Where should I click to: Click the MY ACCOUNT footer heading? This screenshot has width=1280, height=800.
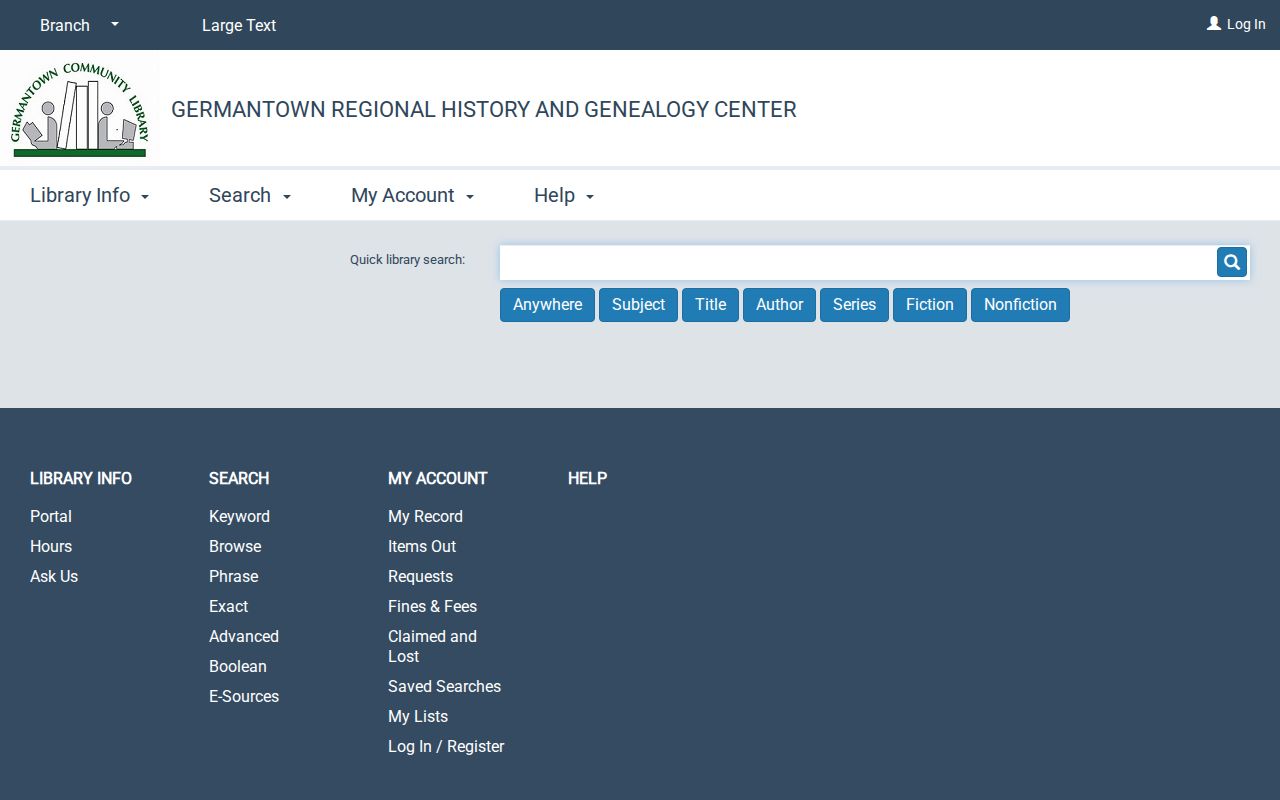pyautogui.click(x=438, y=478)
